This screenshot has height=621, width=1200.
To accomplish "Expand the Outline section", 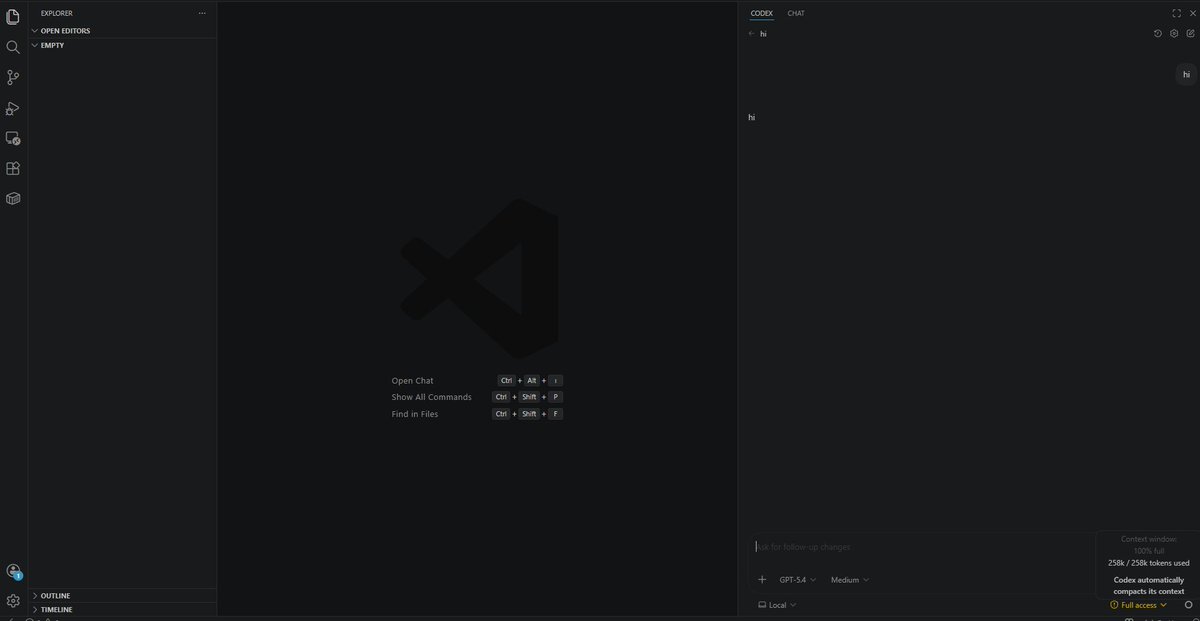I will pyautogui.click(x=122, y=595).
